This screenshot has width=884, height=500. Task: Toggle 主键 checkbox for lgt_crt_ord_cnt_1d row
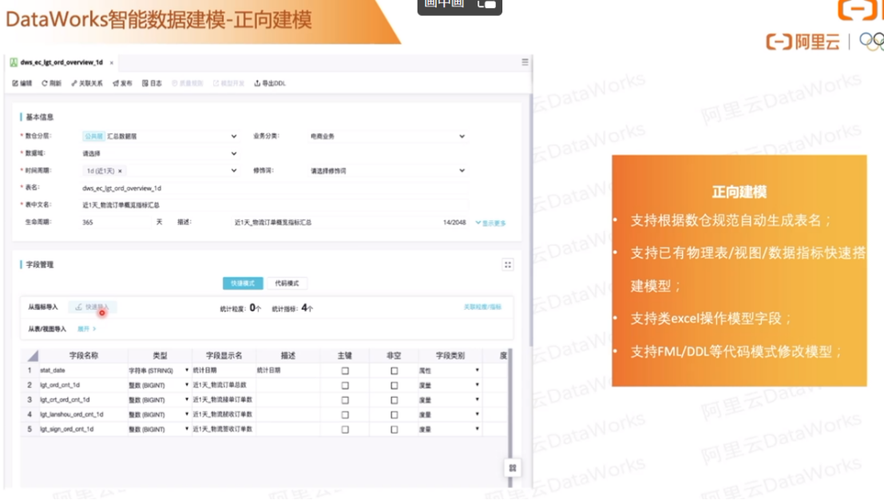[x=345, y=400]
